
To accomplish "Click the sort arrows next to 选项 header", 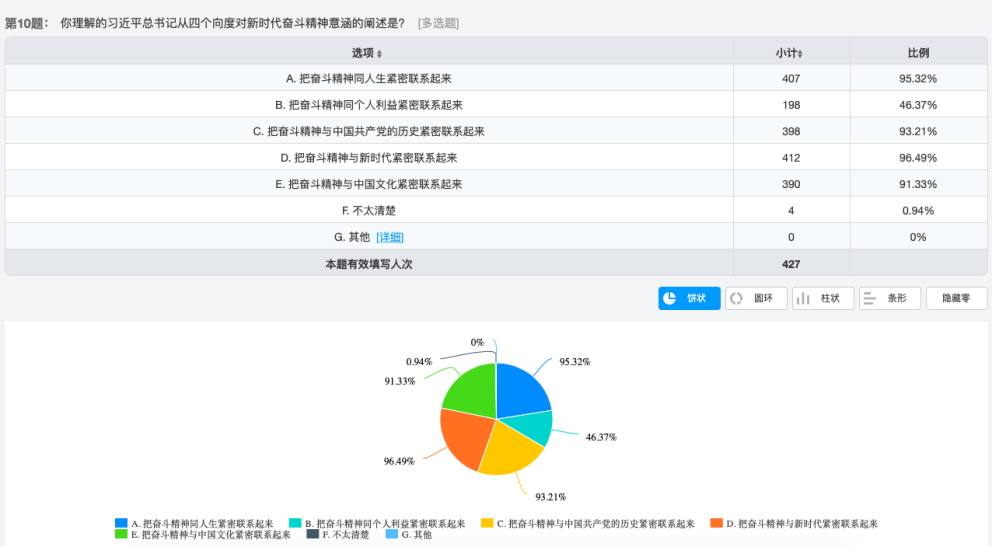I will point(380,52).
